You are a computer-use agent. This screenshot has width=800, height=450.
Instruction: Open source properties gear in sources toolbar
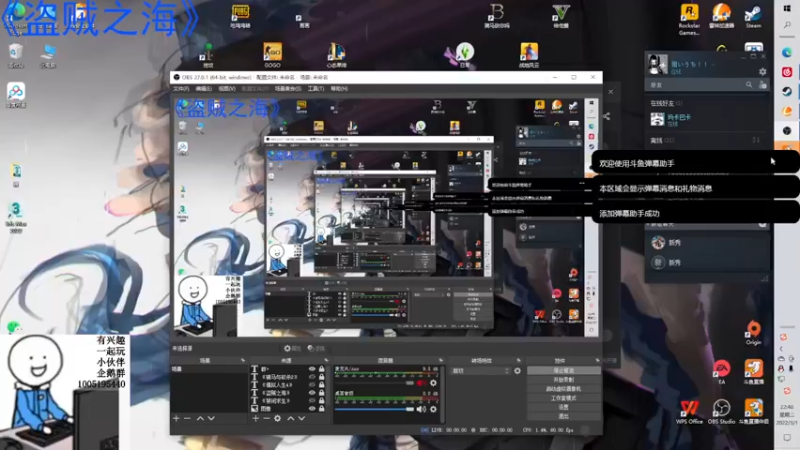coord(278,418)
